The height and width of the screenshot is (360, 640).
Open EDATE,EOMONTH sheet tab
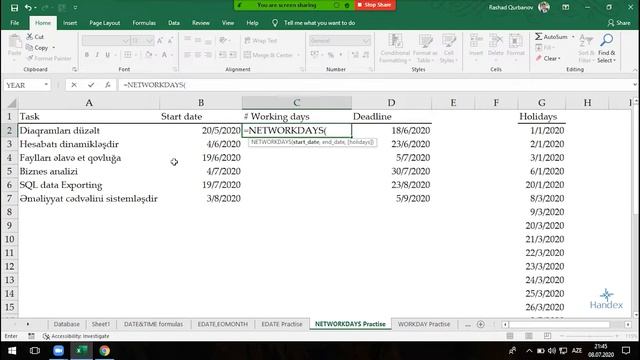pos(222,324)
